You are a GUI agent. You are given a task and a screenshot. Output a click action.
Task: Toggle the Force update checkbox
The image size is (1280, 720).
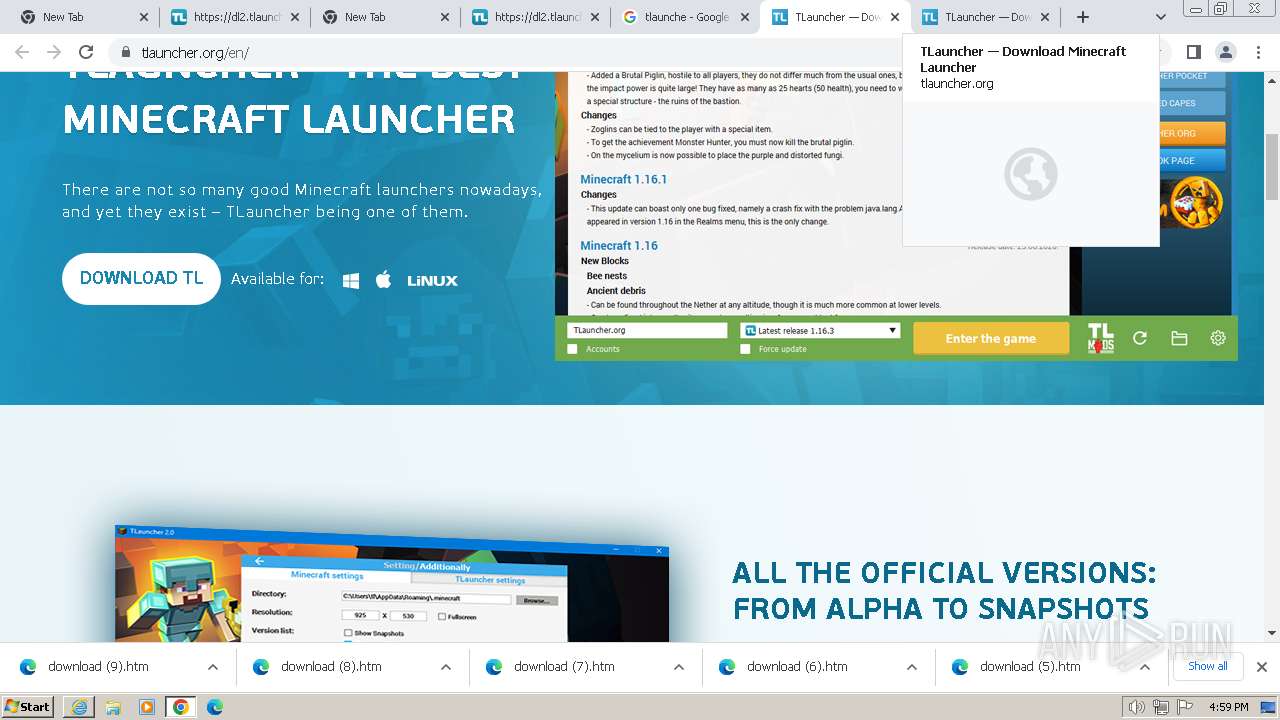pos(745,349)
